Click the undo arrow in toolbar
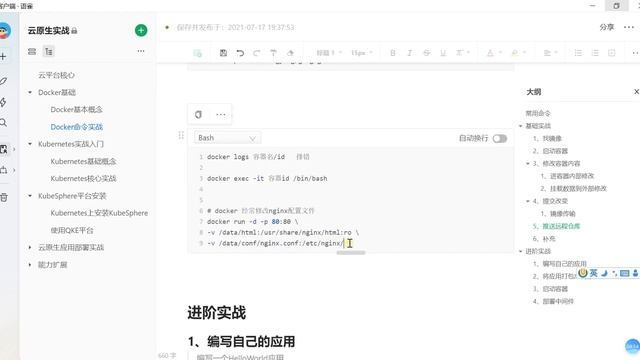640x360 pixels. pyautogui.click(x=240, y=53)
